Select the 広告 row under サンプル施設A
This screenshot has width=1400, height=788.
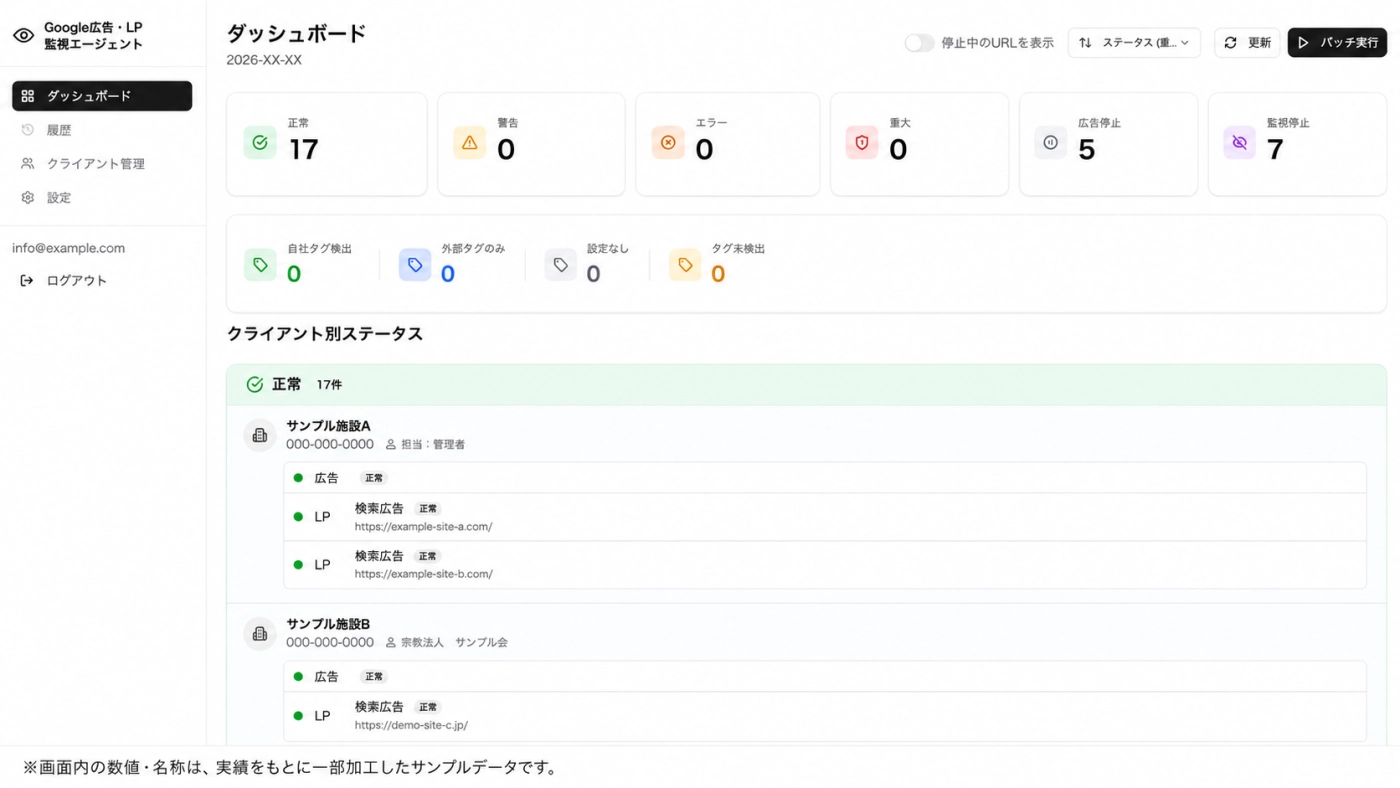pos(825,478)
